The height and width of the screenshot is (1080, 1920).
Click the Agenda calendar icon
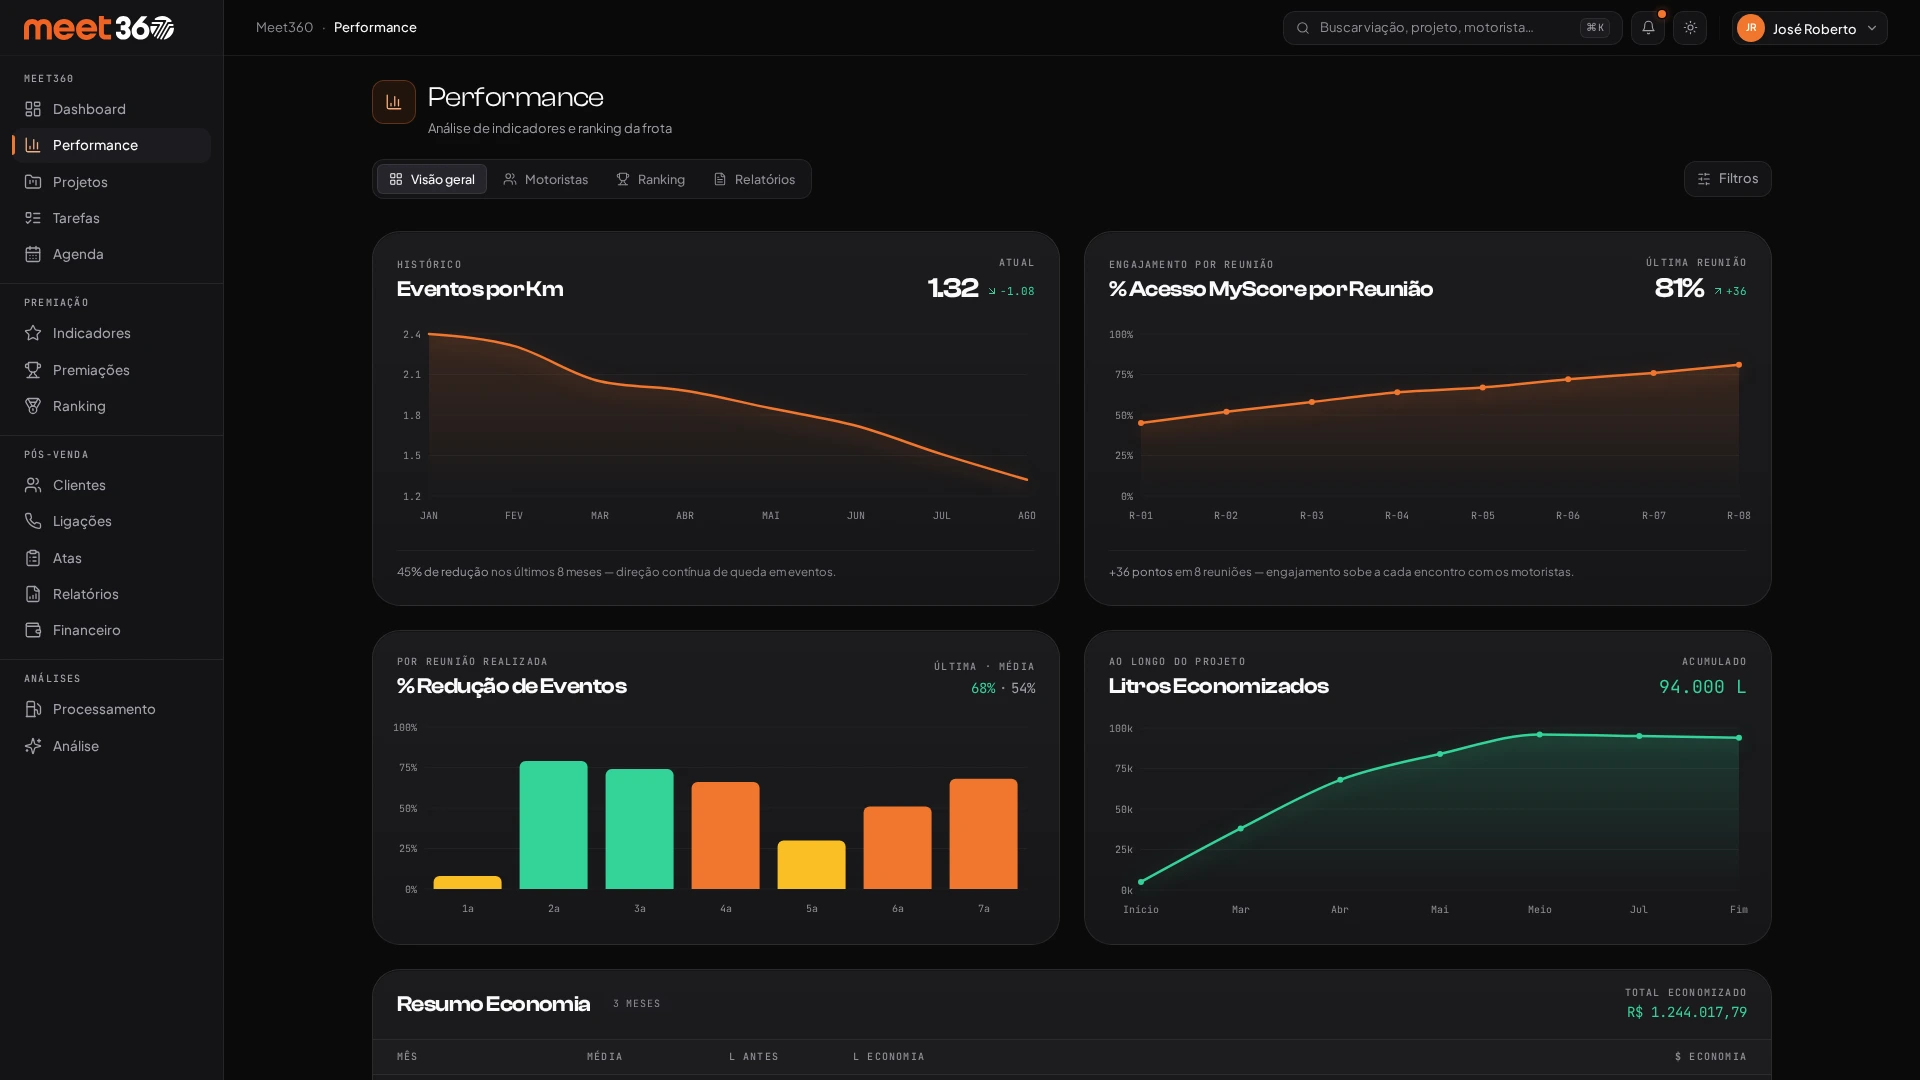point(33,254)
